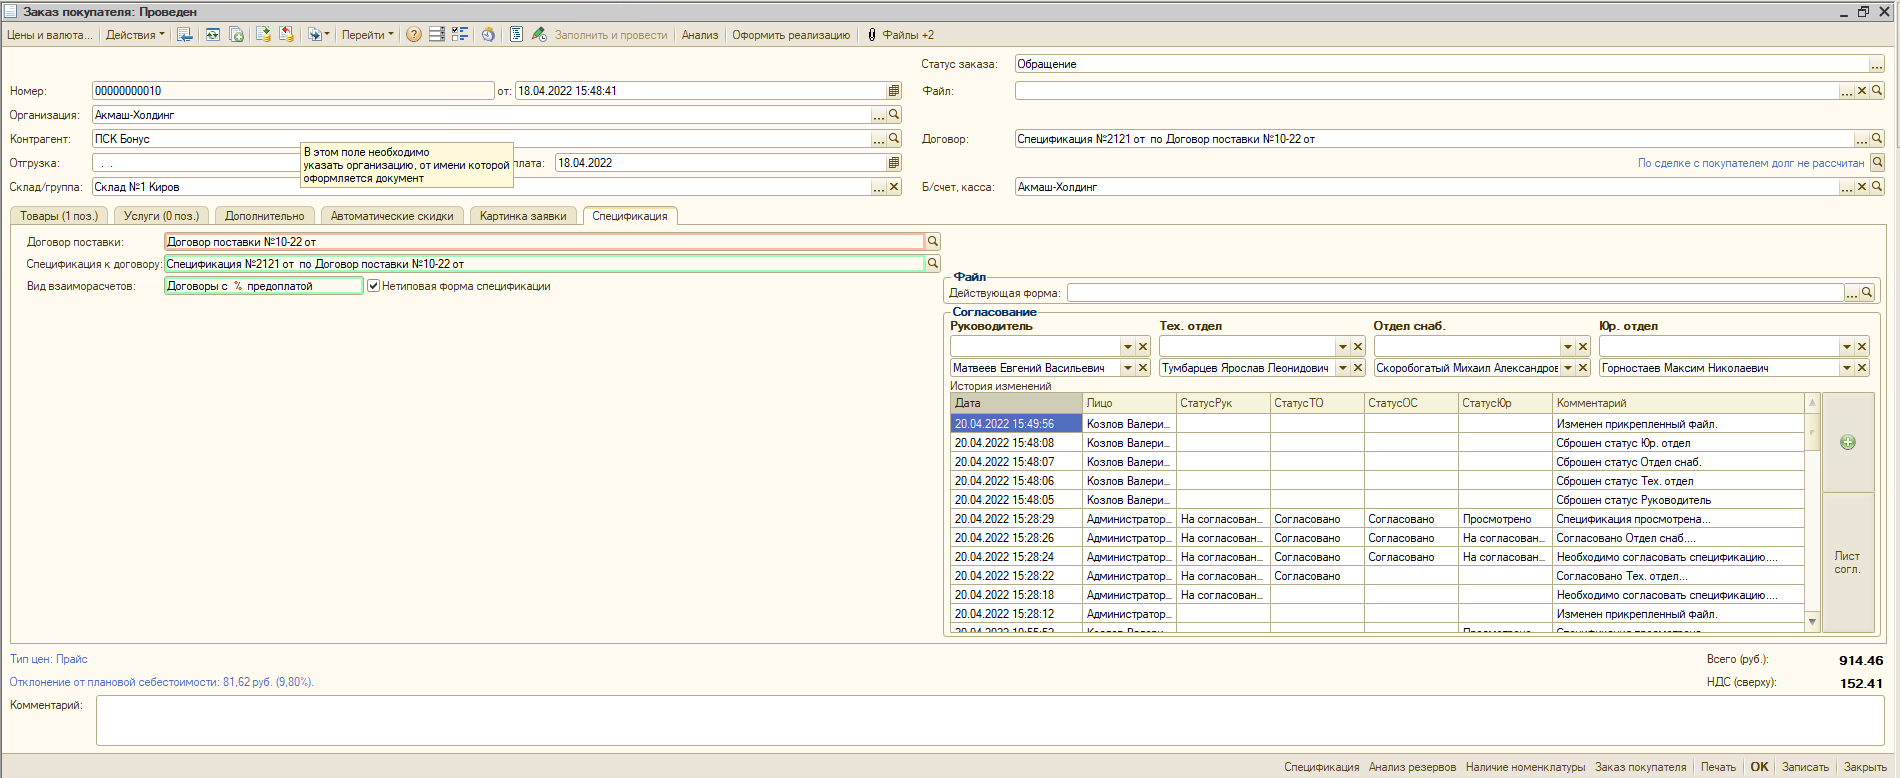Clear Тумбарцев Ярослав Леонидович approver field

pyautogui.click(x=1358, y=368)
